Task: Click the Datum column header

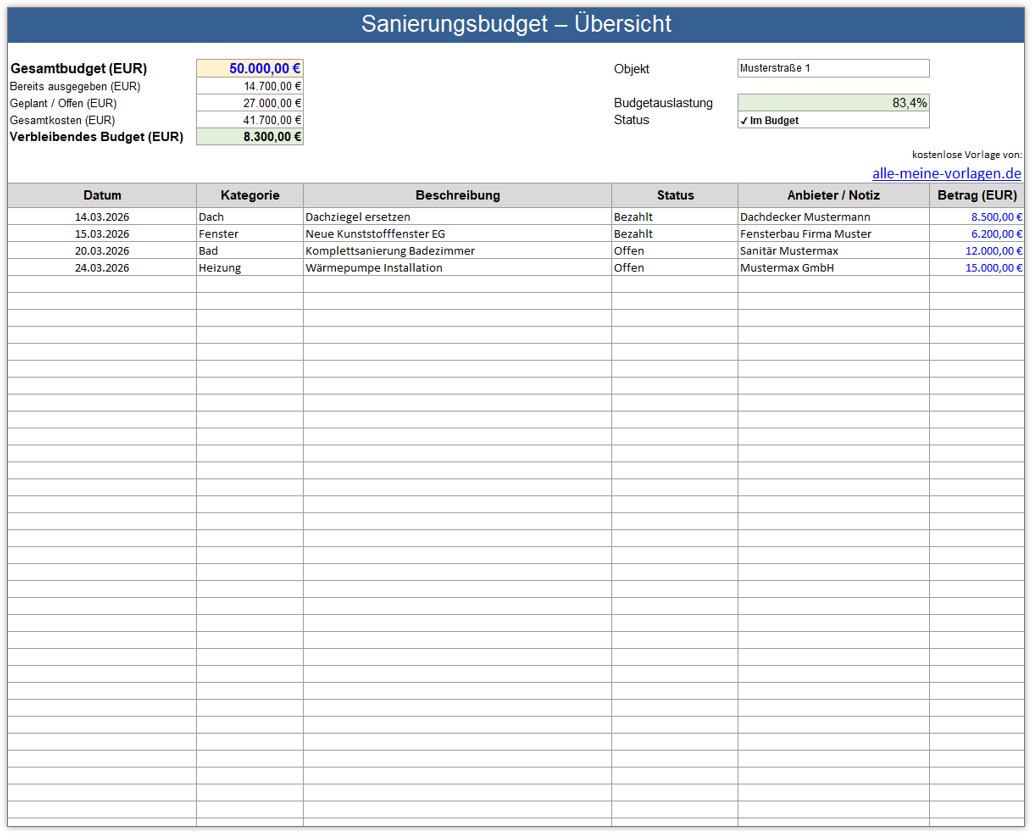Action: pyautogui.click(x=102, y=195)
